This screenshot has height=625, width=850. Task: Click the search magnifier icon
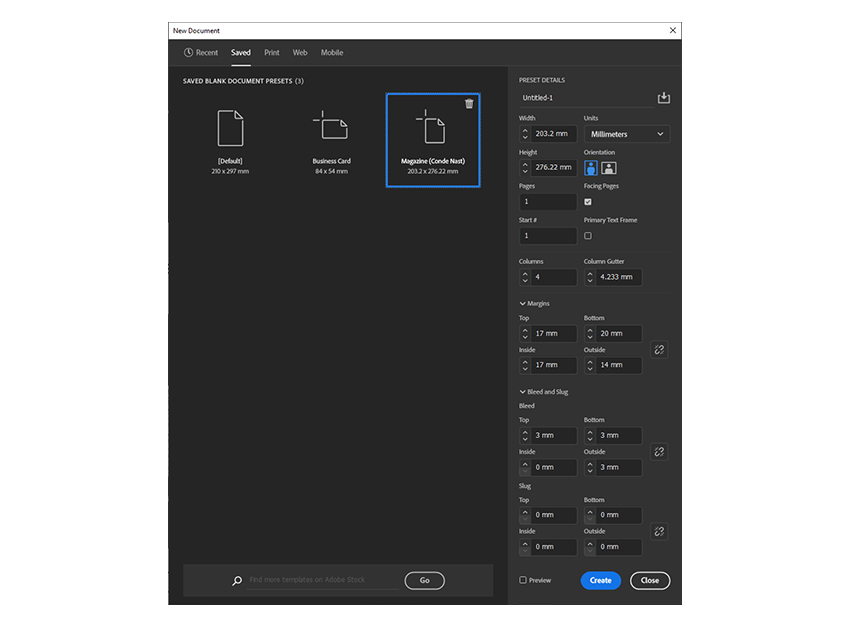pyautogui.click(x=237, y=581)
